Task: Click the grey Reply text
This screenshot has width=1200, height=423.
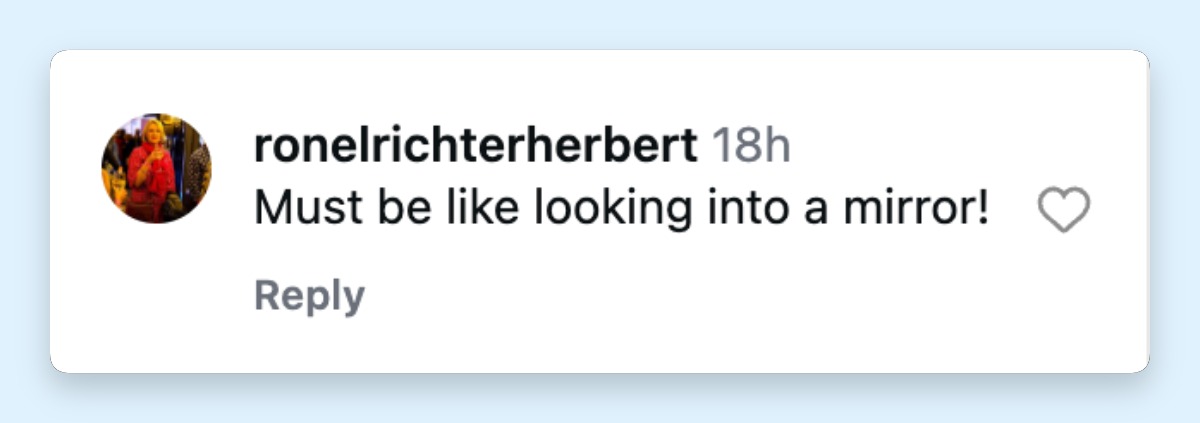Action: [x=309, y=296]
